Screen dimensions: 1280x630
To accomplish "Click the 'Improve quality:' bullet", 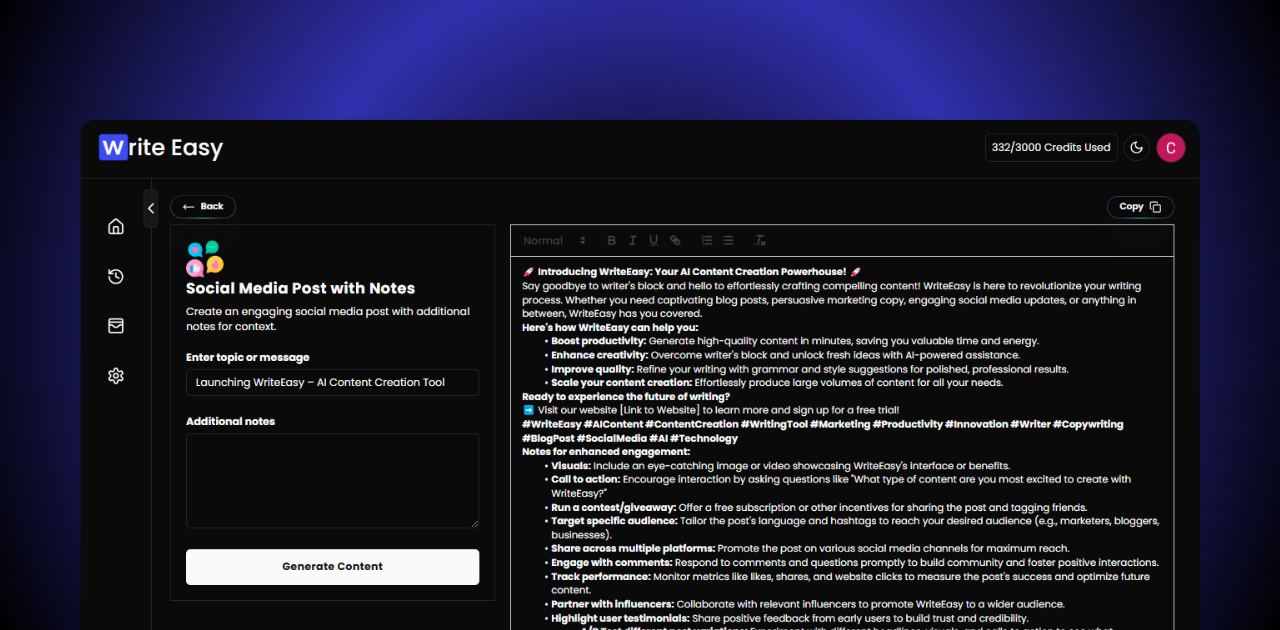I will [x=810, y=369].
